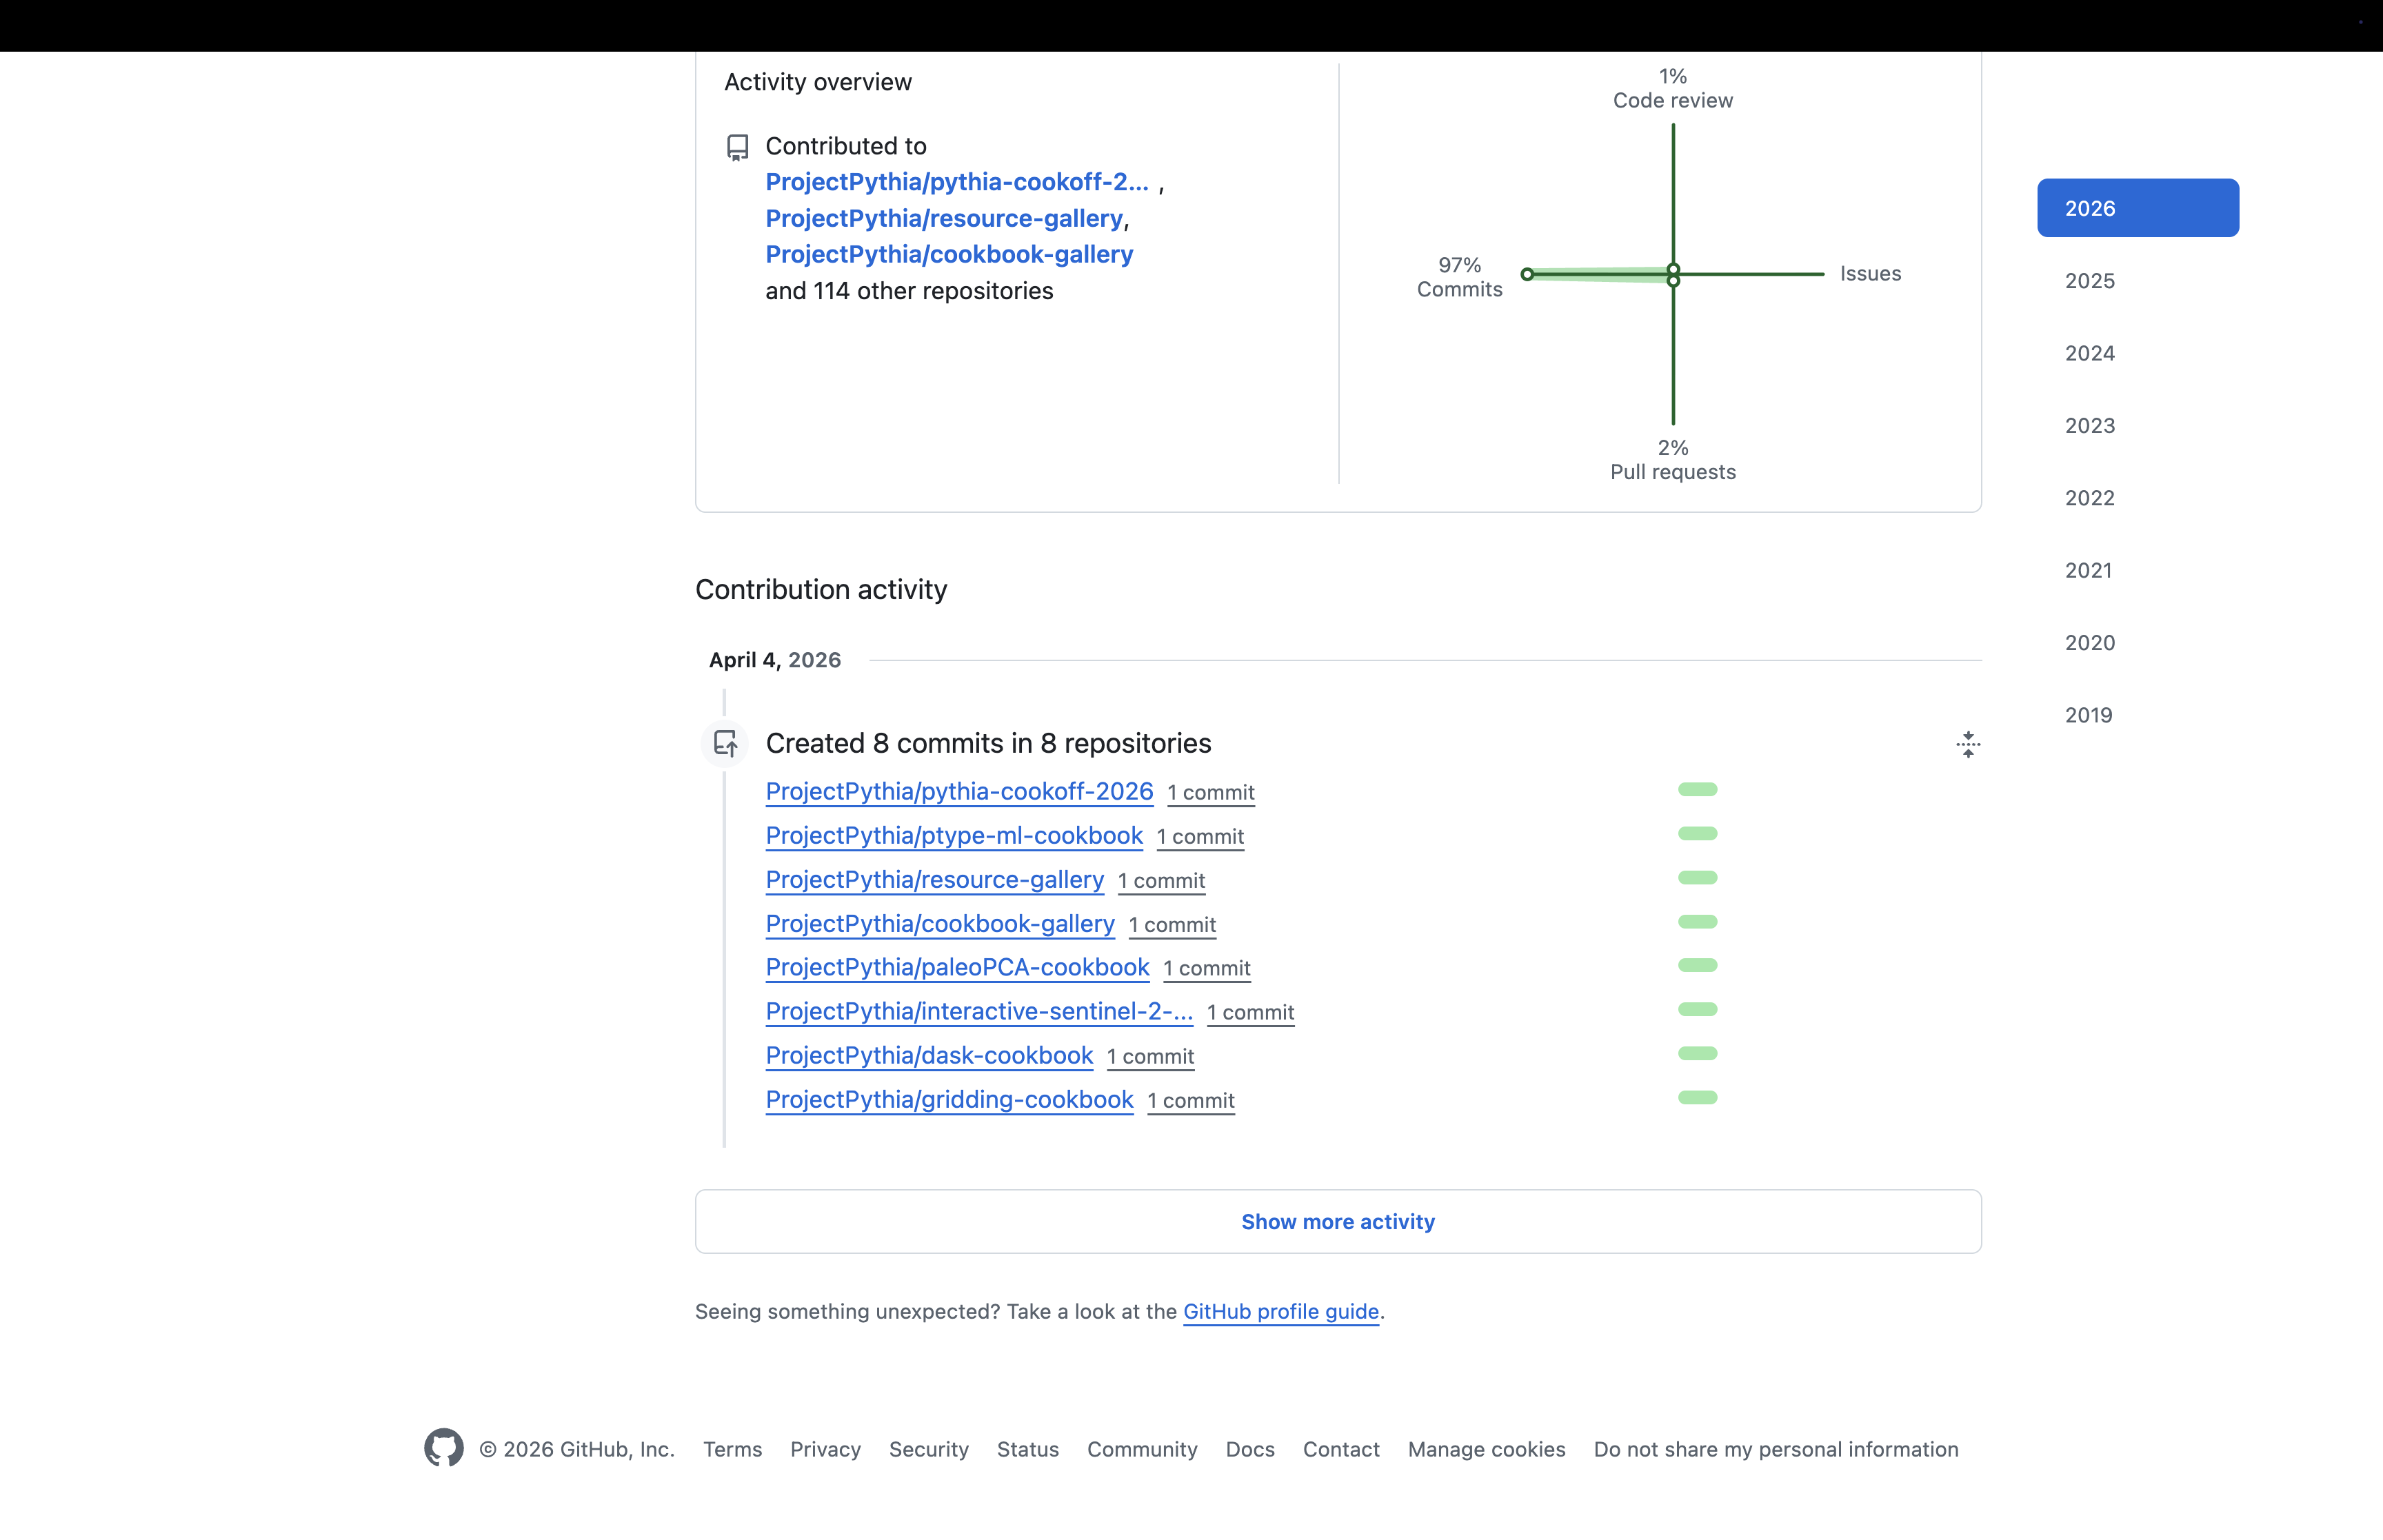Image resolution: width=2383 pixels, height=1540 pixels.
Task: View the 1 commit for cookbook-gallery
Action: tap(1172, 925)
